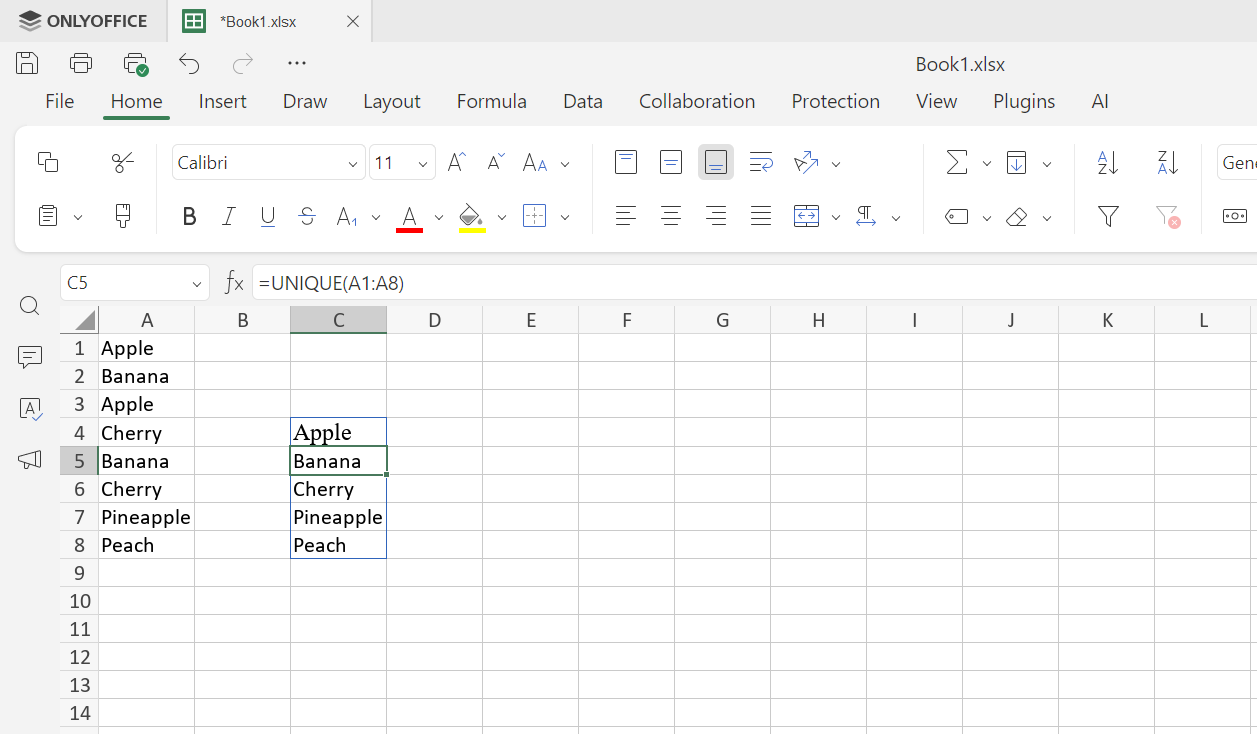Select cell A7 containing Pineapple
Image resolution: width=1257 pixels, height=734 pixels.
point(146,517)
